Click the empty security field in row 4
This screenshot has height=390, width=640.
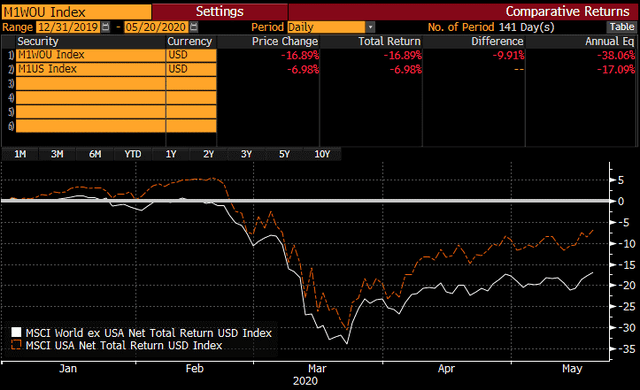click(x=91, y=98)
